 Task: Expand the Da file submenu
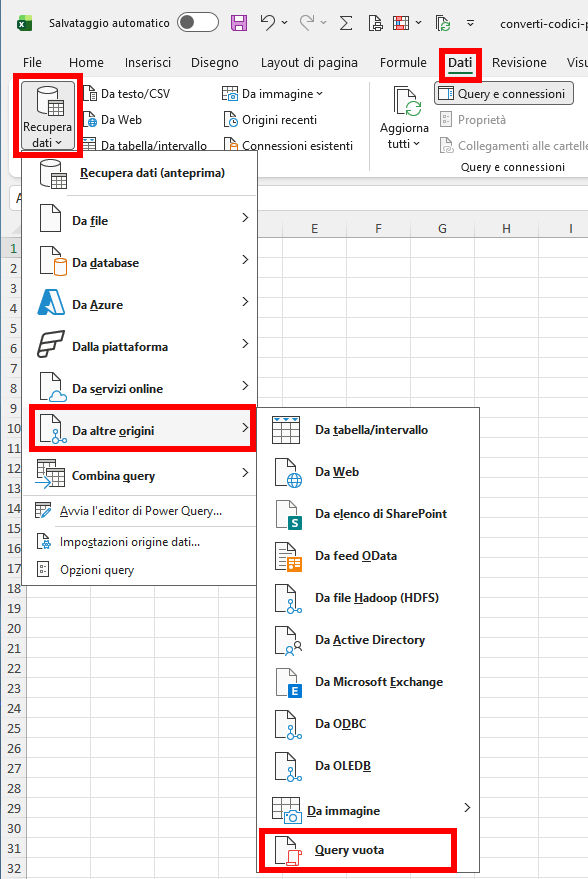[x=140, y=220]
